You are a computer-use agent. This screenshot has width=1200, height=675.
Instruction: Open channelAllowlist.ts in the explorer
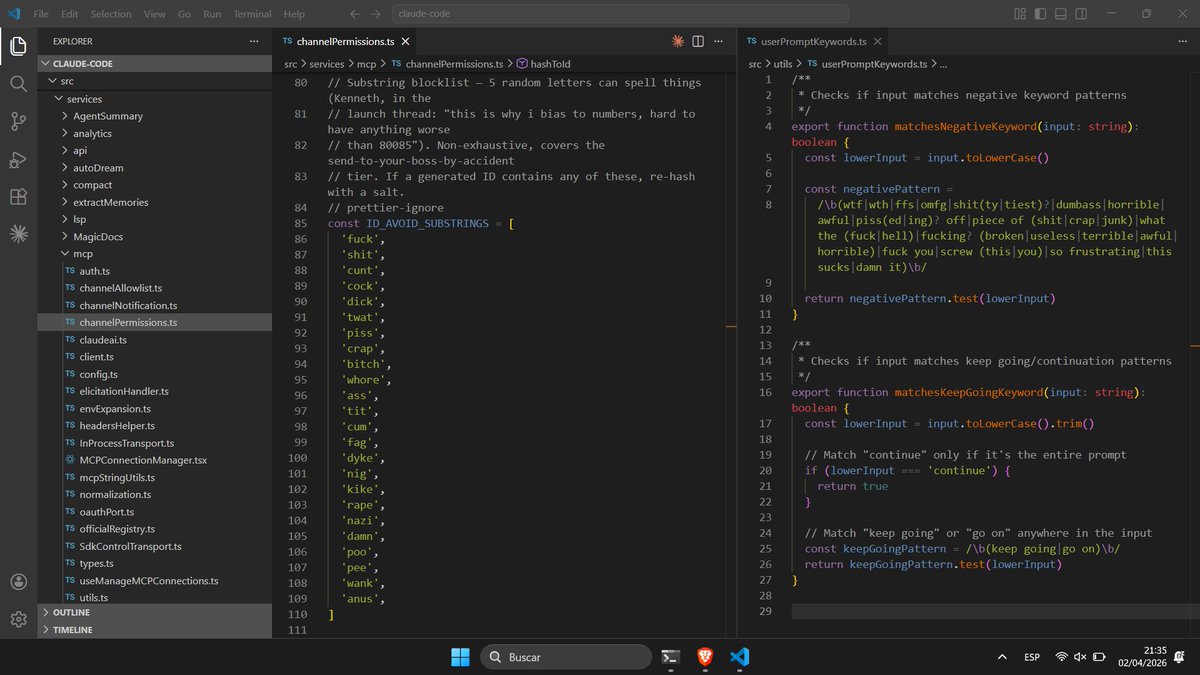155,288
